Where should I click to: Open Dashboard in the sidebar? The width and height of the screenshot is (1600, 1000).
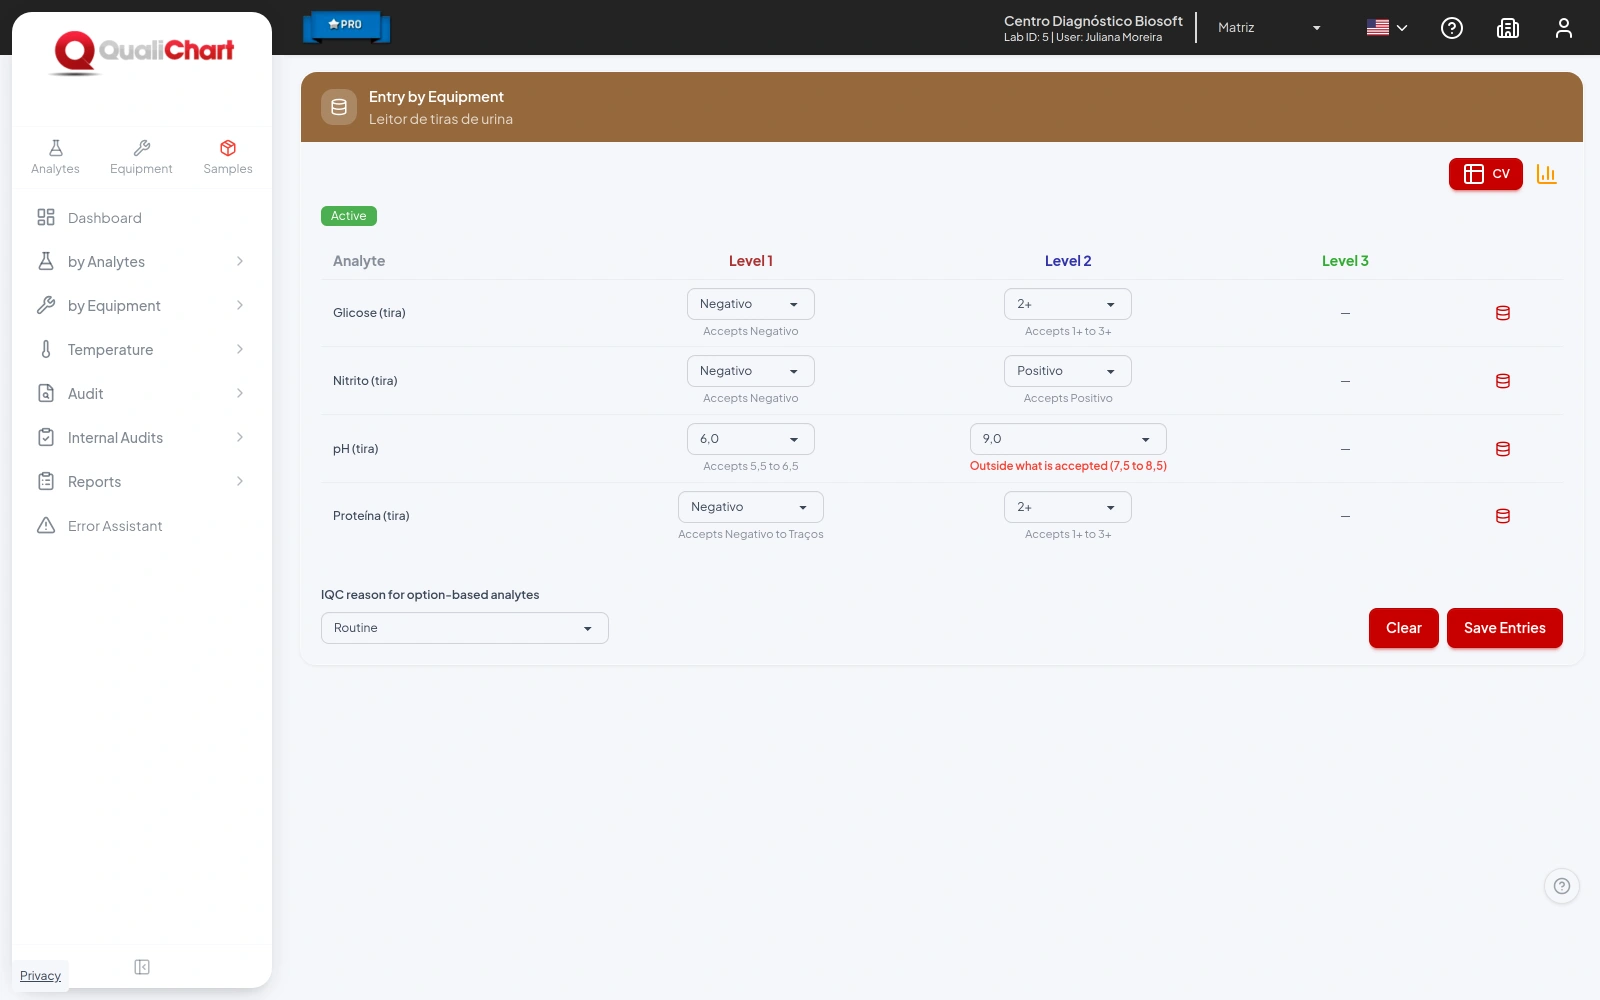(141, 218)
